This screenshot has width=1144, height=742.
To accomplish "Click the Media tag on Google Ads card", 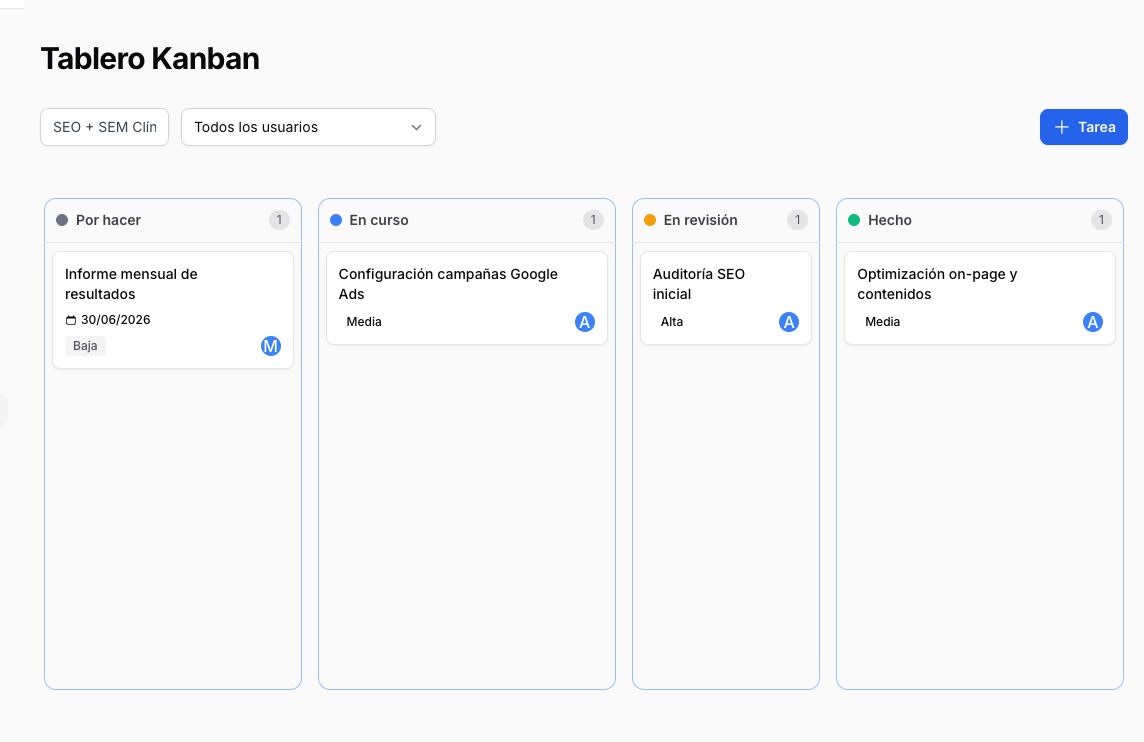I will coord(364,322).
